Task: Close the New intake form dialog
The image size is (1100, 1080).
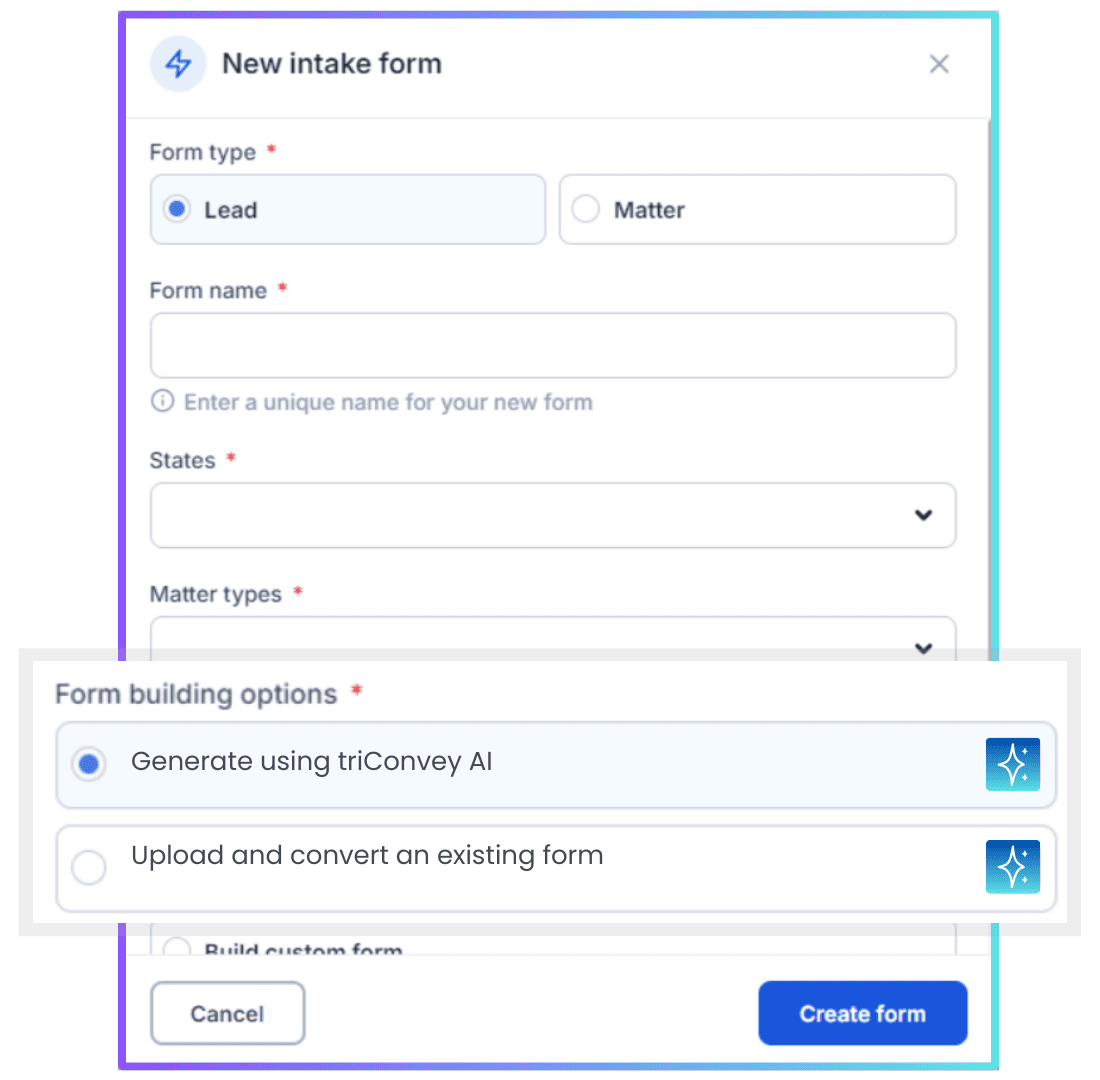Action: [939, 64]
